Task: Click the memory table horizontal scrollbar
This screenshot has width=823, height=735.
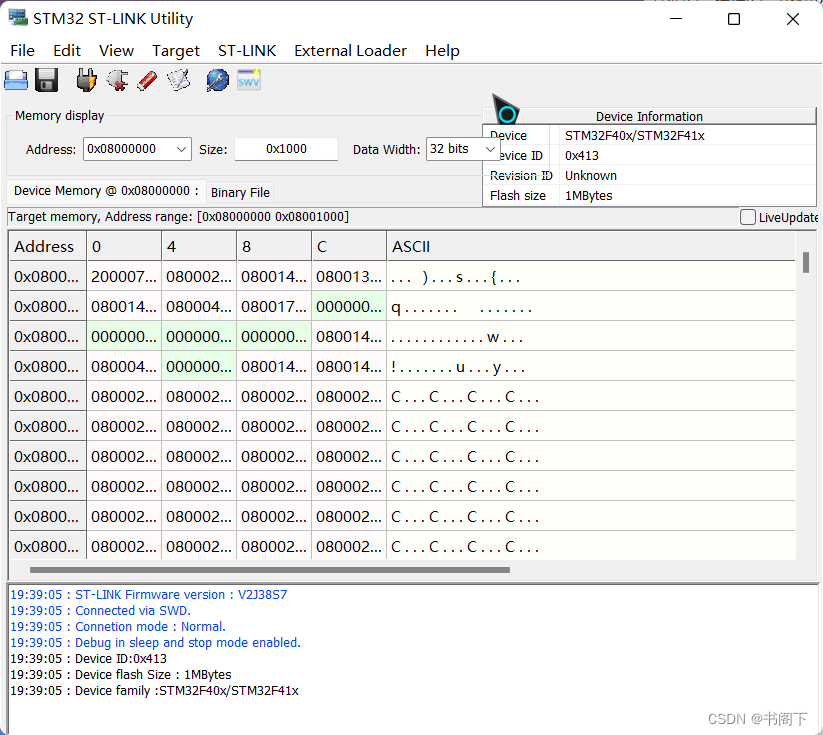Action: 270,570
